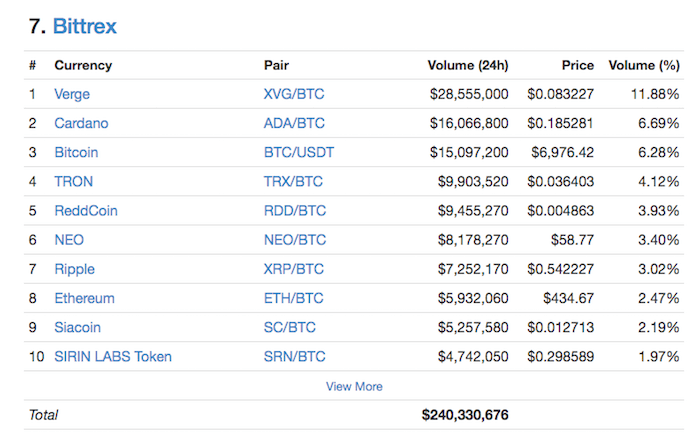
Task: Follow the ETH/BTC pair link
Action: 293,298
